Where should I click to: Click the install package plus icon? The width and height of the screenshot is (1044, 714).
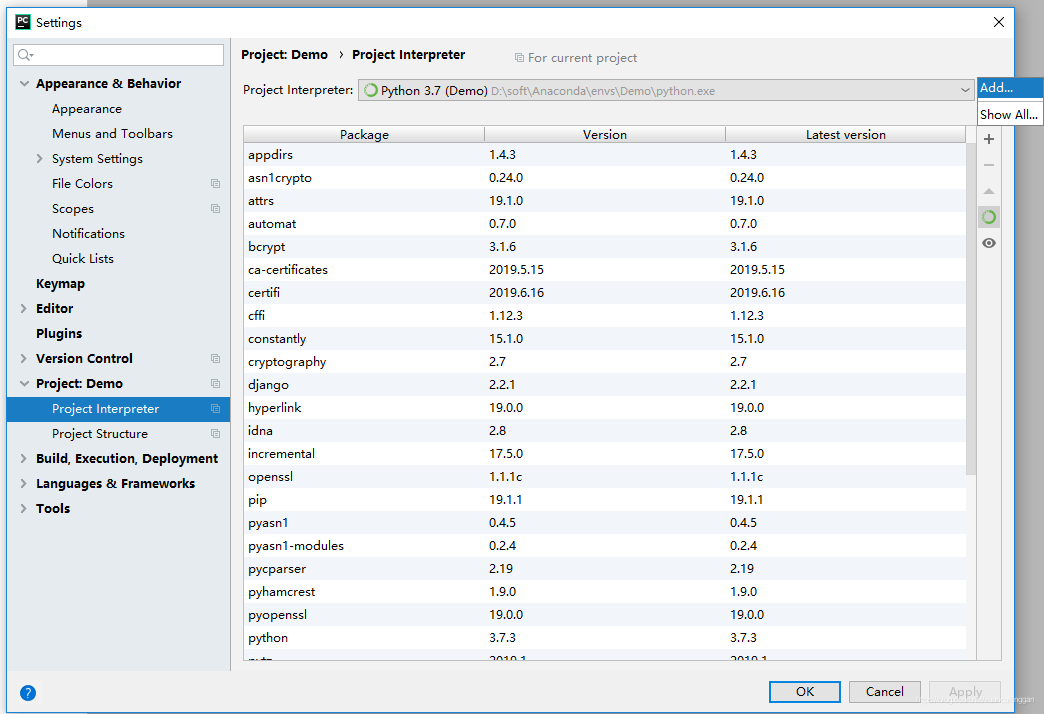point(989,139)
